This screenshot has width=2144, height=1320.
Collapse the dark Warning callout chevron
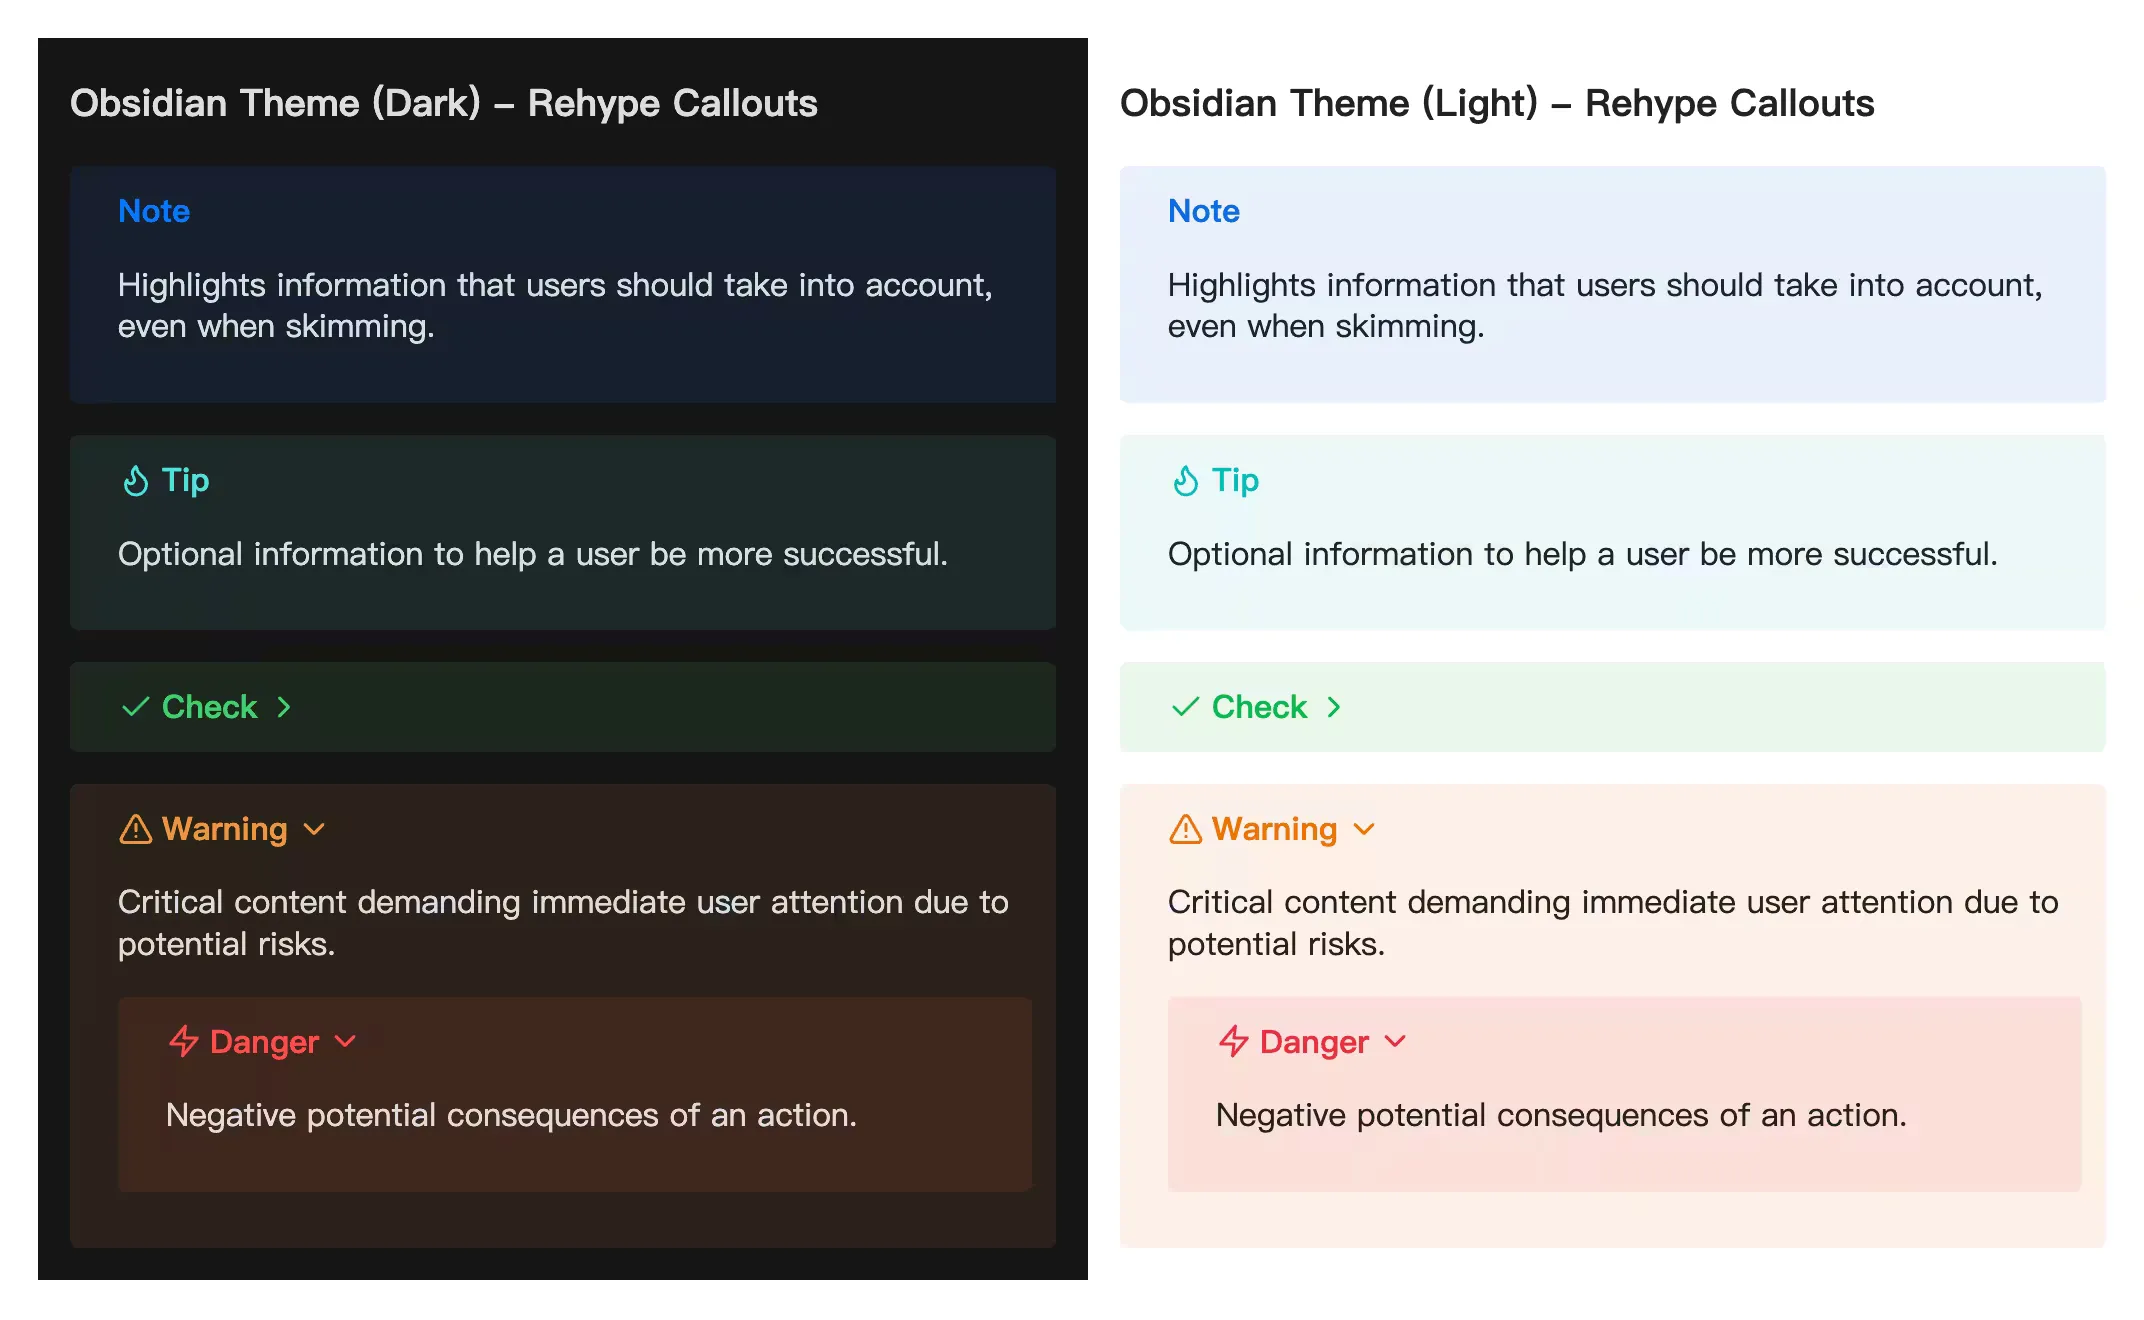(314, 829)
